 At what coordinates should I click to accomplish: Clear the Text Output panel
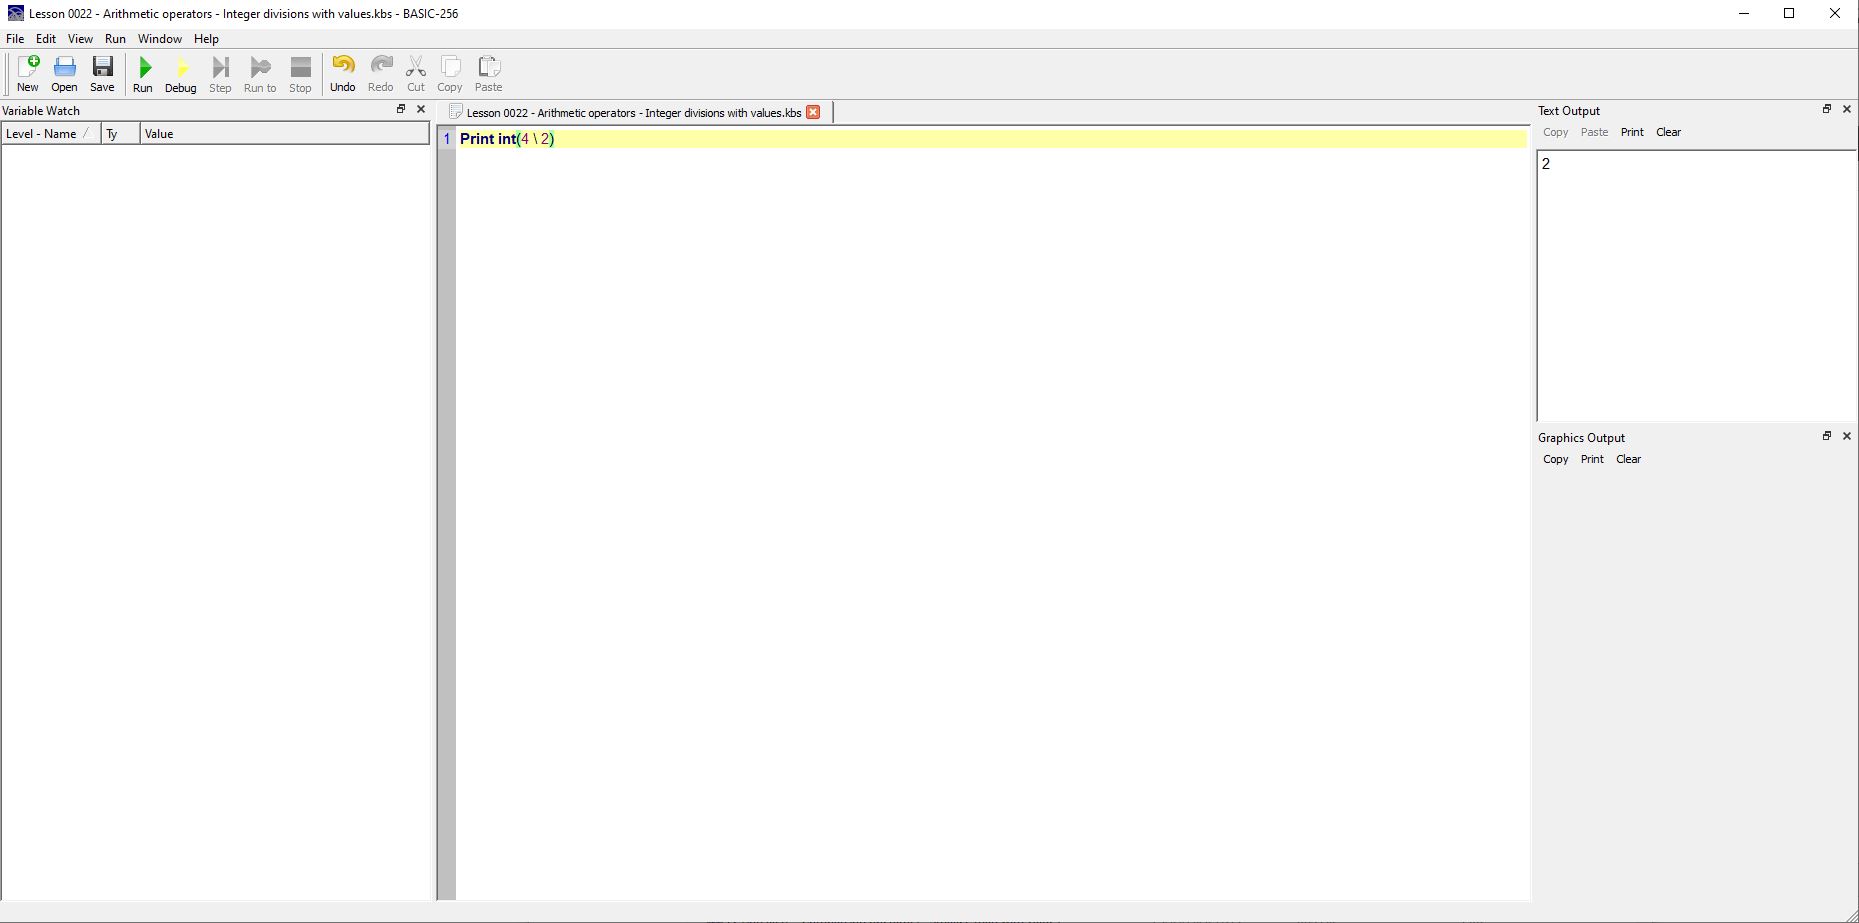pos(1668,132)
